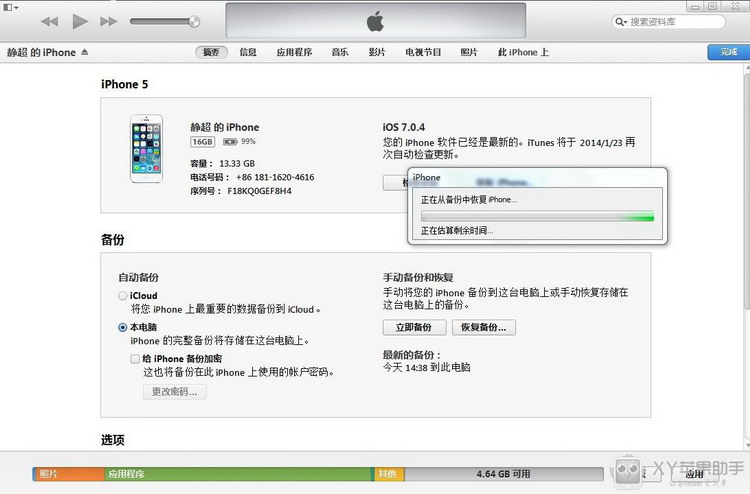Click the green 应用程序 storage segment
This screenshot has width=750, height=494.
tap(239, 473)
